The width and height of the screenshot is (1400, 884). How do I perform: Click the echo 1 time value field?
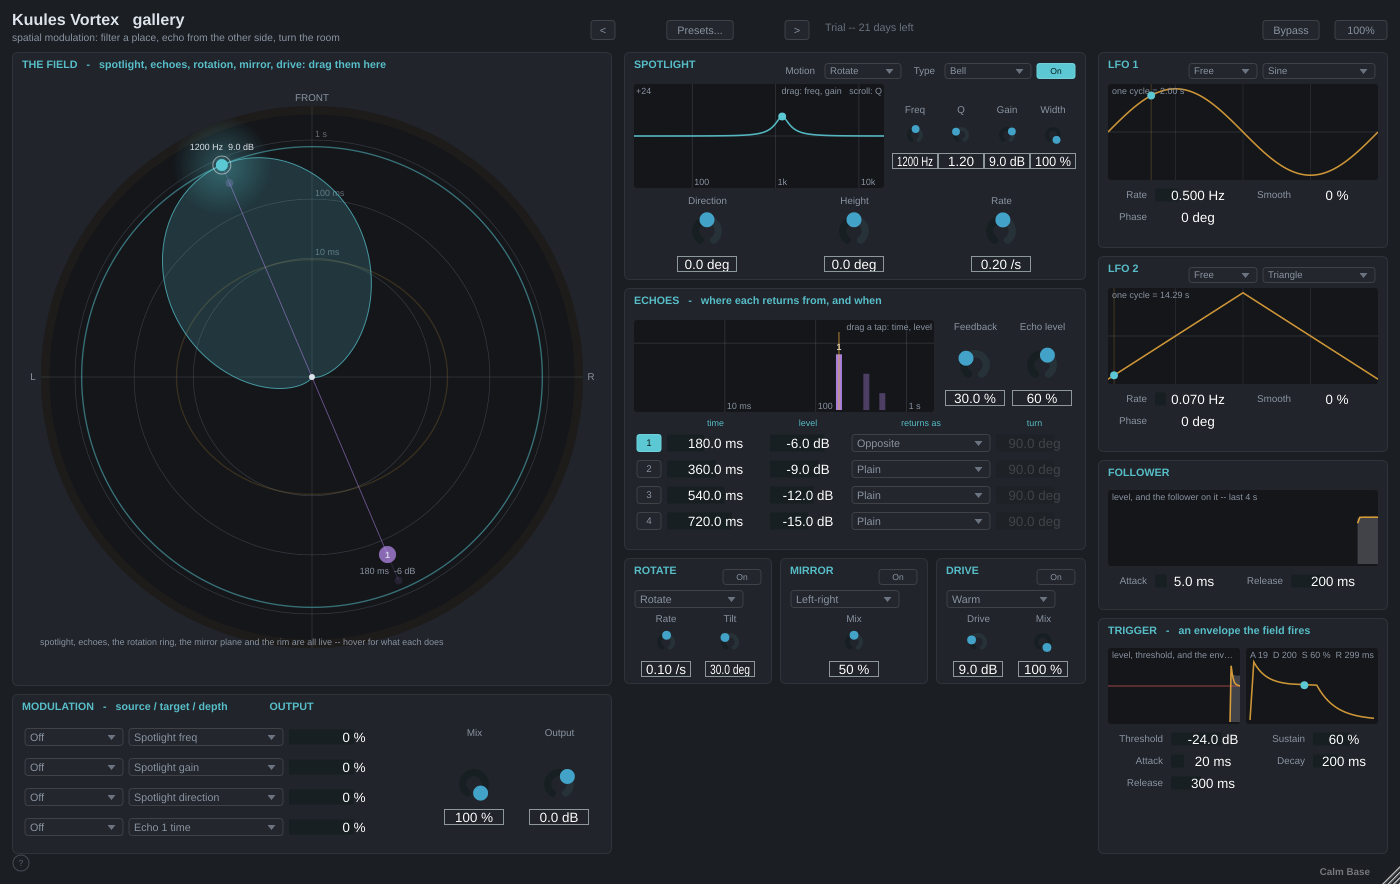[715, 443]
